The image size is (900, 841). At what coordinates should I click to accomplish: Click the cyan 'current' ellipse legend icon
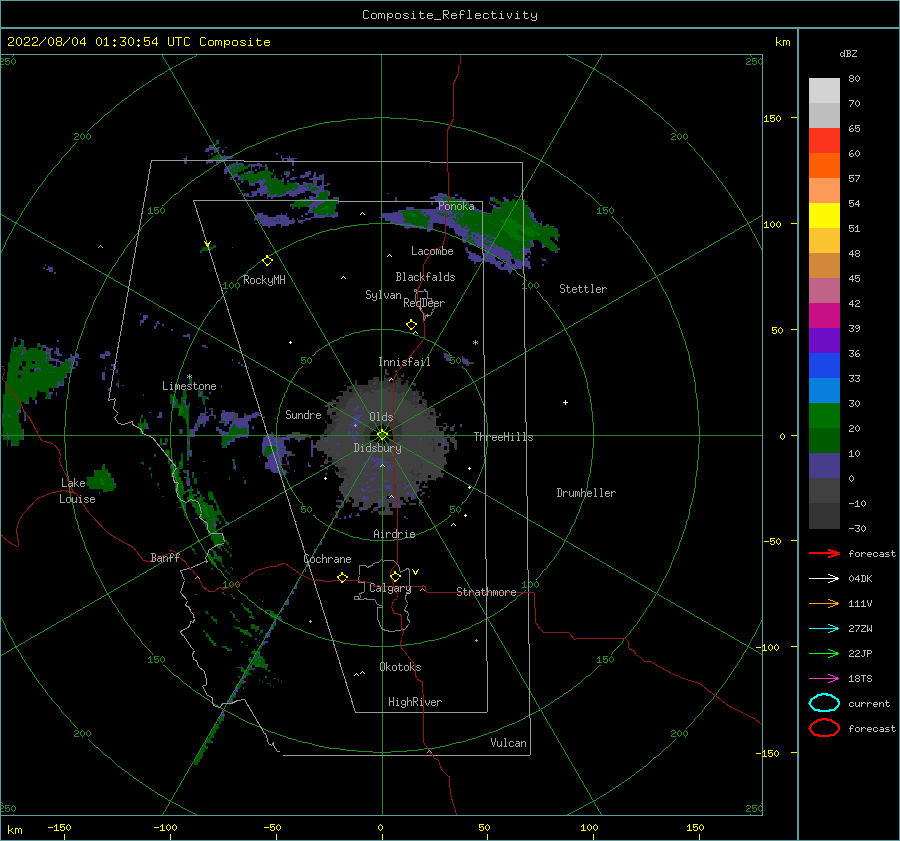coord(824,703)
